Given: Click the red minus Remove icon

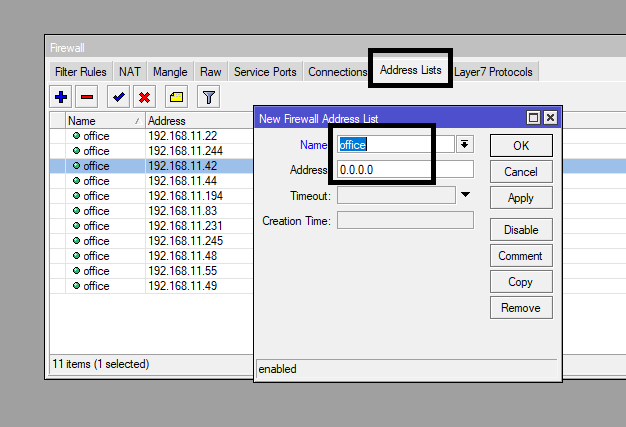Looking at the screenshot, I should (86, 97).
